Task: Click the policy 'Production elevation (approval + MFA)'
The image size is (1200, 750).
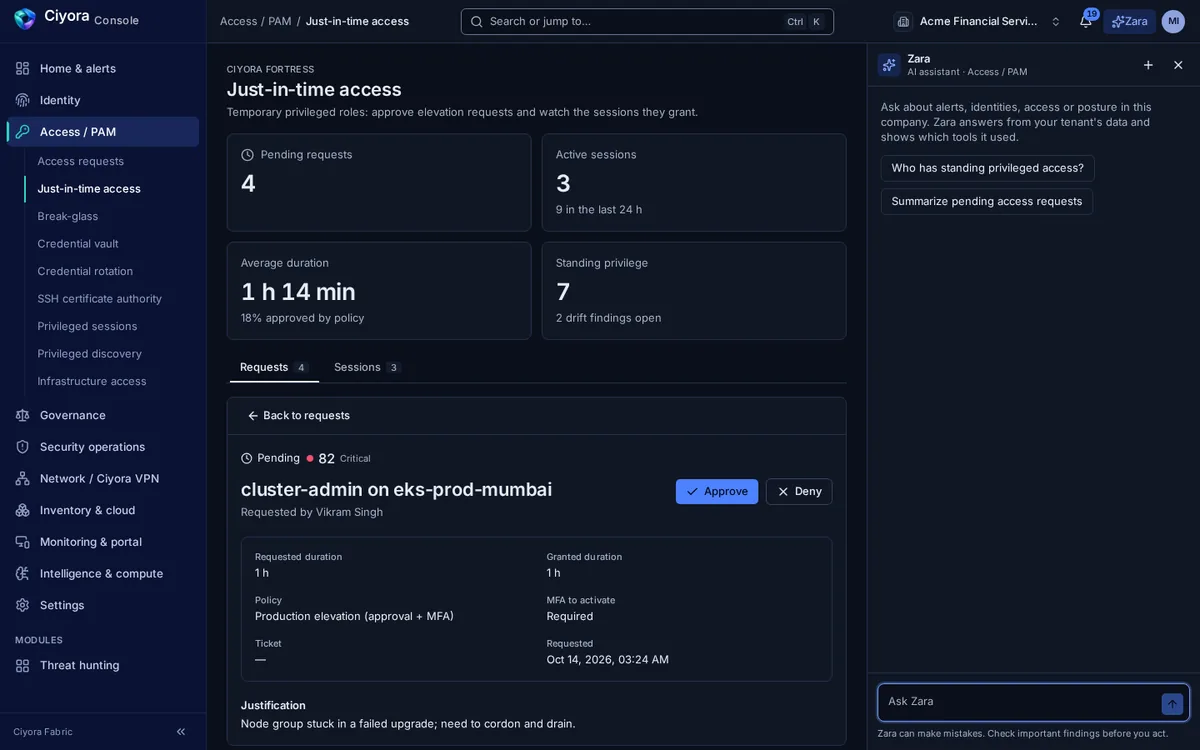Action: point(354,616)
